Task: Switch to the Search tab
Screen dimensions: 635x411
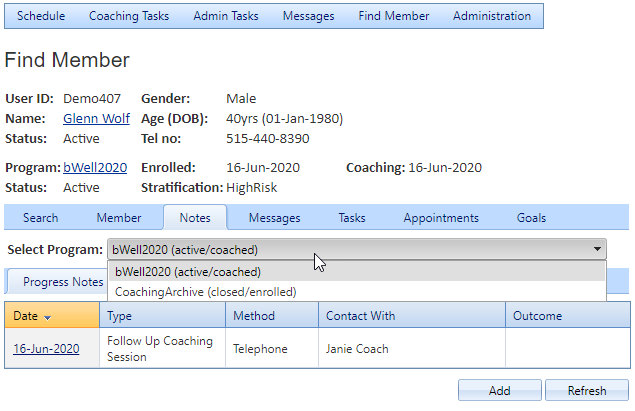Action: tap(40, 218)
